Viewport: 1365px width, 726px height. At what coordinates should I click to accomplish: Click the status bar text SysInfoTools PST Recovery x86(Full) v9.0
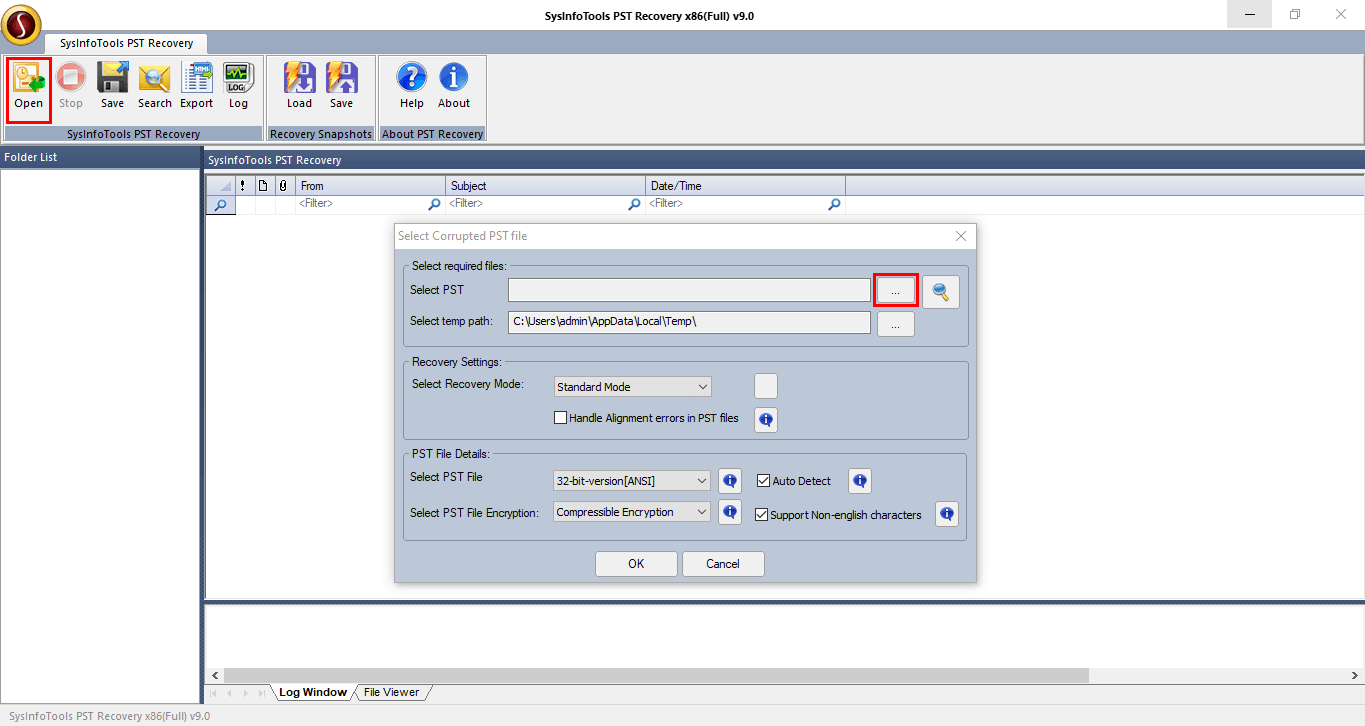coord(109,716)
